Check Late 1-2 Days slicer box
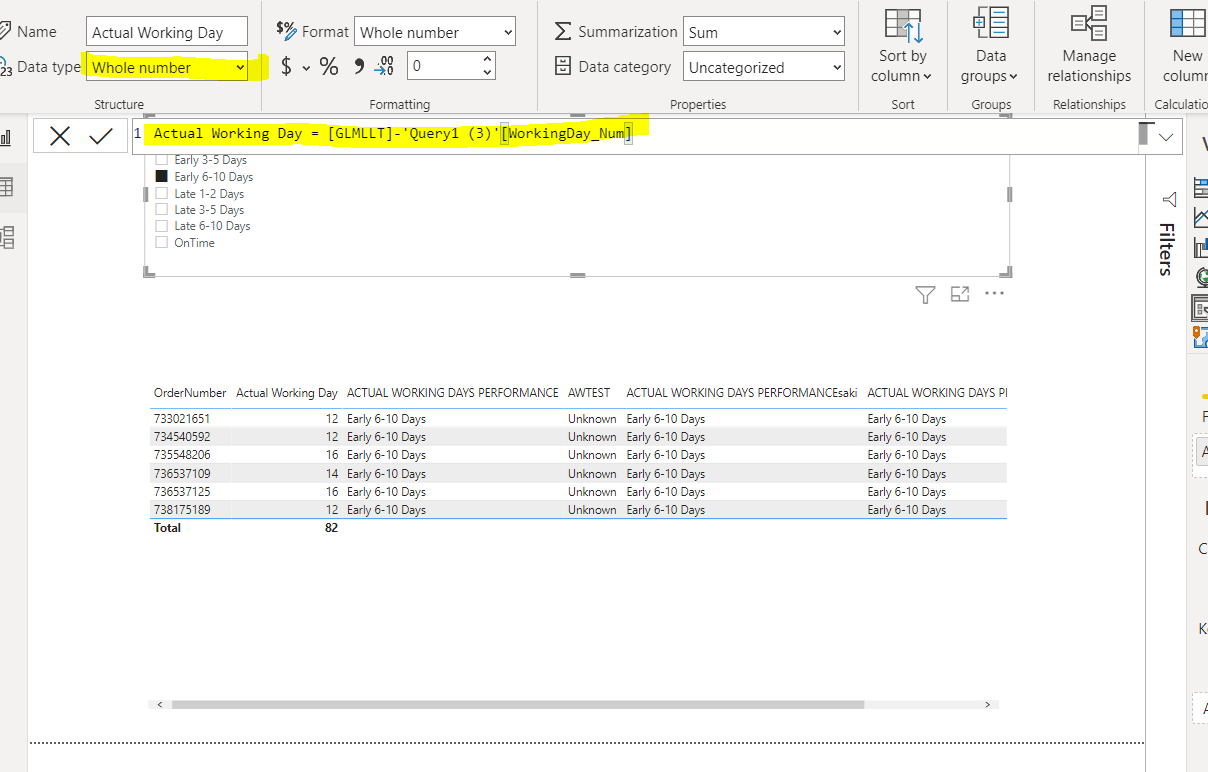Viewport: 1208px width, 772px height. pos(161,193)
